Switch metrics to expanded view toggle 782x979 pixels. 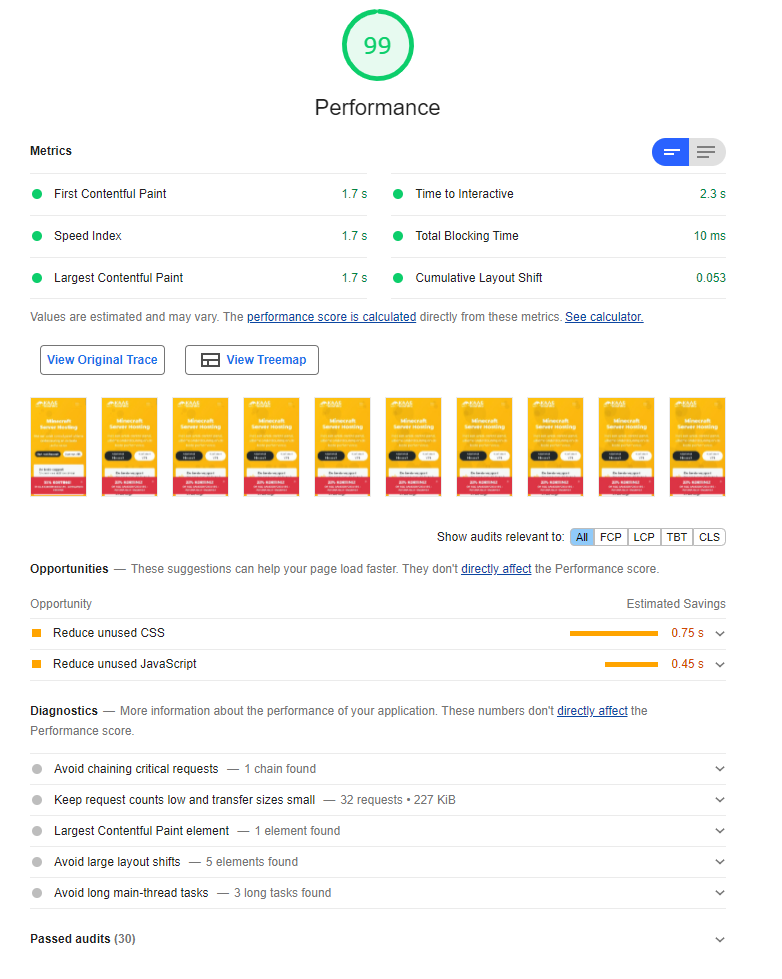[x=707, y=152]
